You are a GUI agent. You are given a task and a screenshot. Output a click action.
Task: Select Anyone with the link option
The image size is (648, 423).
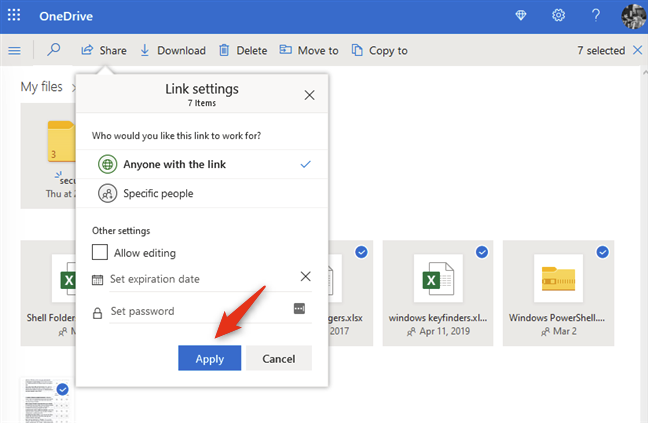tap(202, 164)
